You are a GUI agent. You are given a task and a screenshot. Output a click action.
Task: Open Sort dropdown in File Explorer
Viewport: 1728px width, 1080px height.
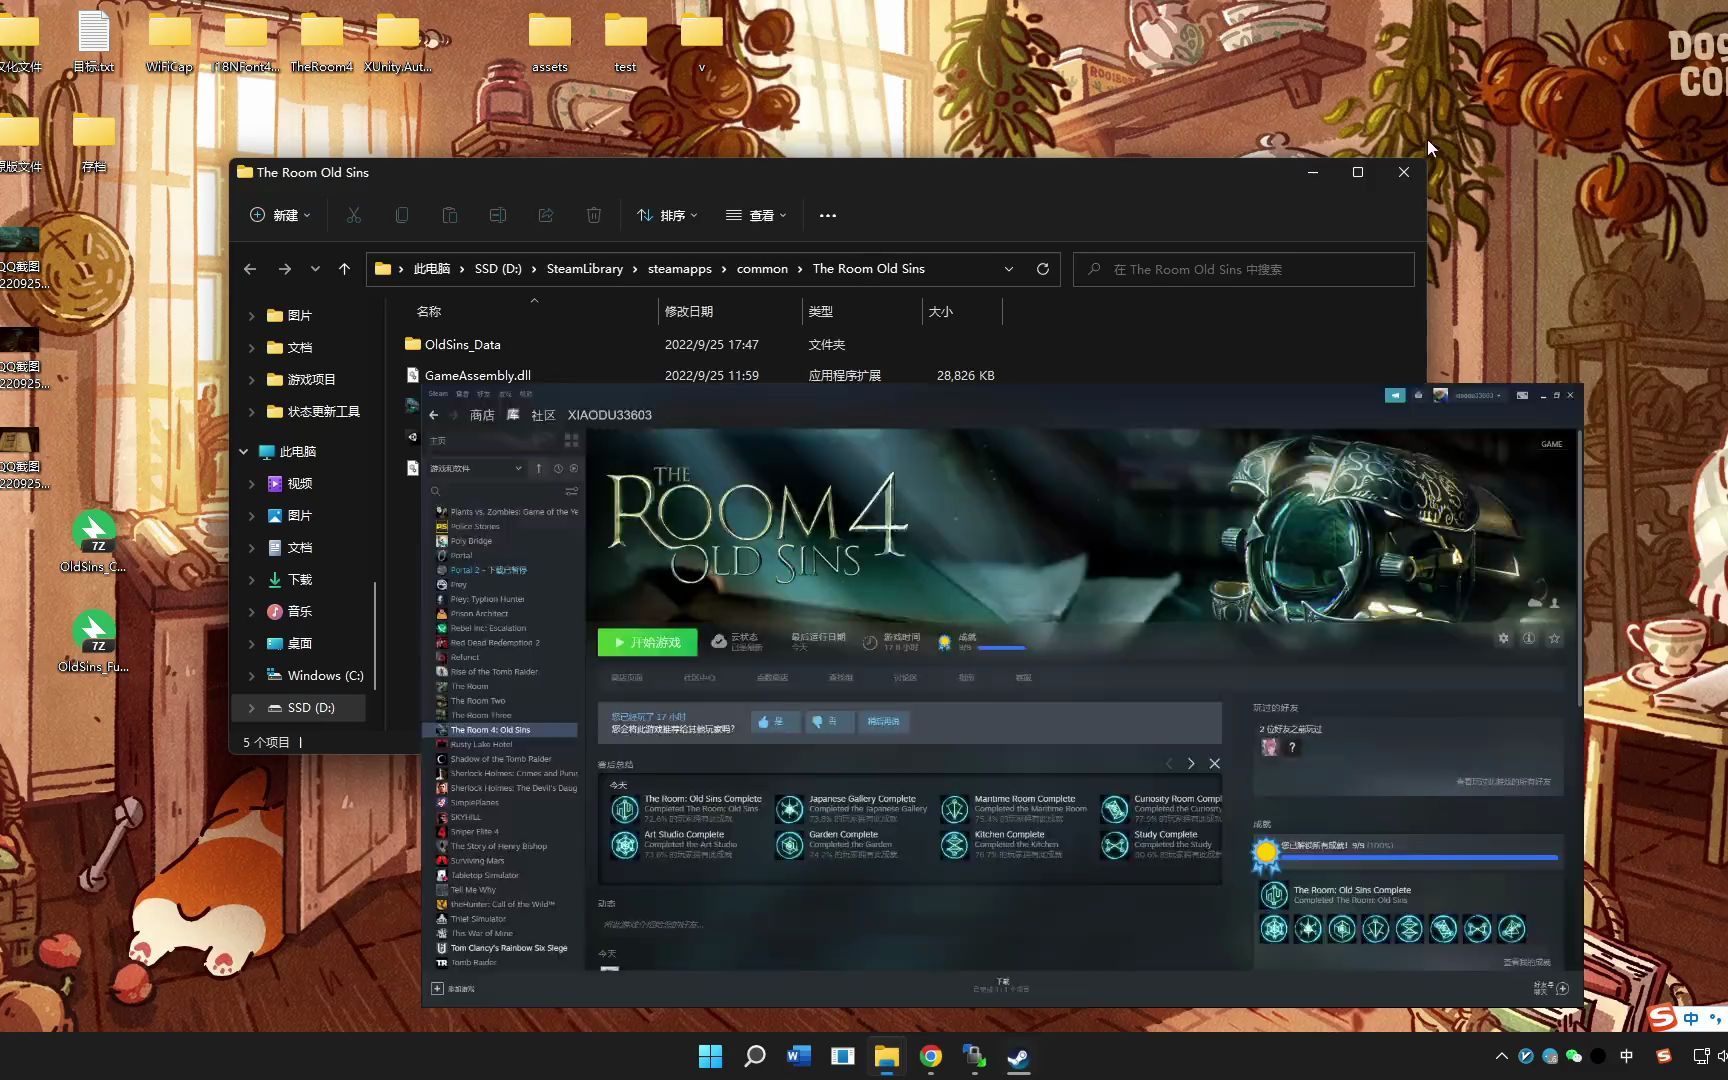(x=667, y=215)
